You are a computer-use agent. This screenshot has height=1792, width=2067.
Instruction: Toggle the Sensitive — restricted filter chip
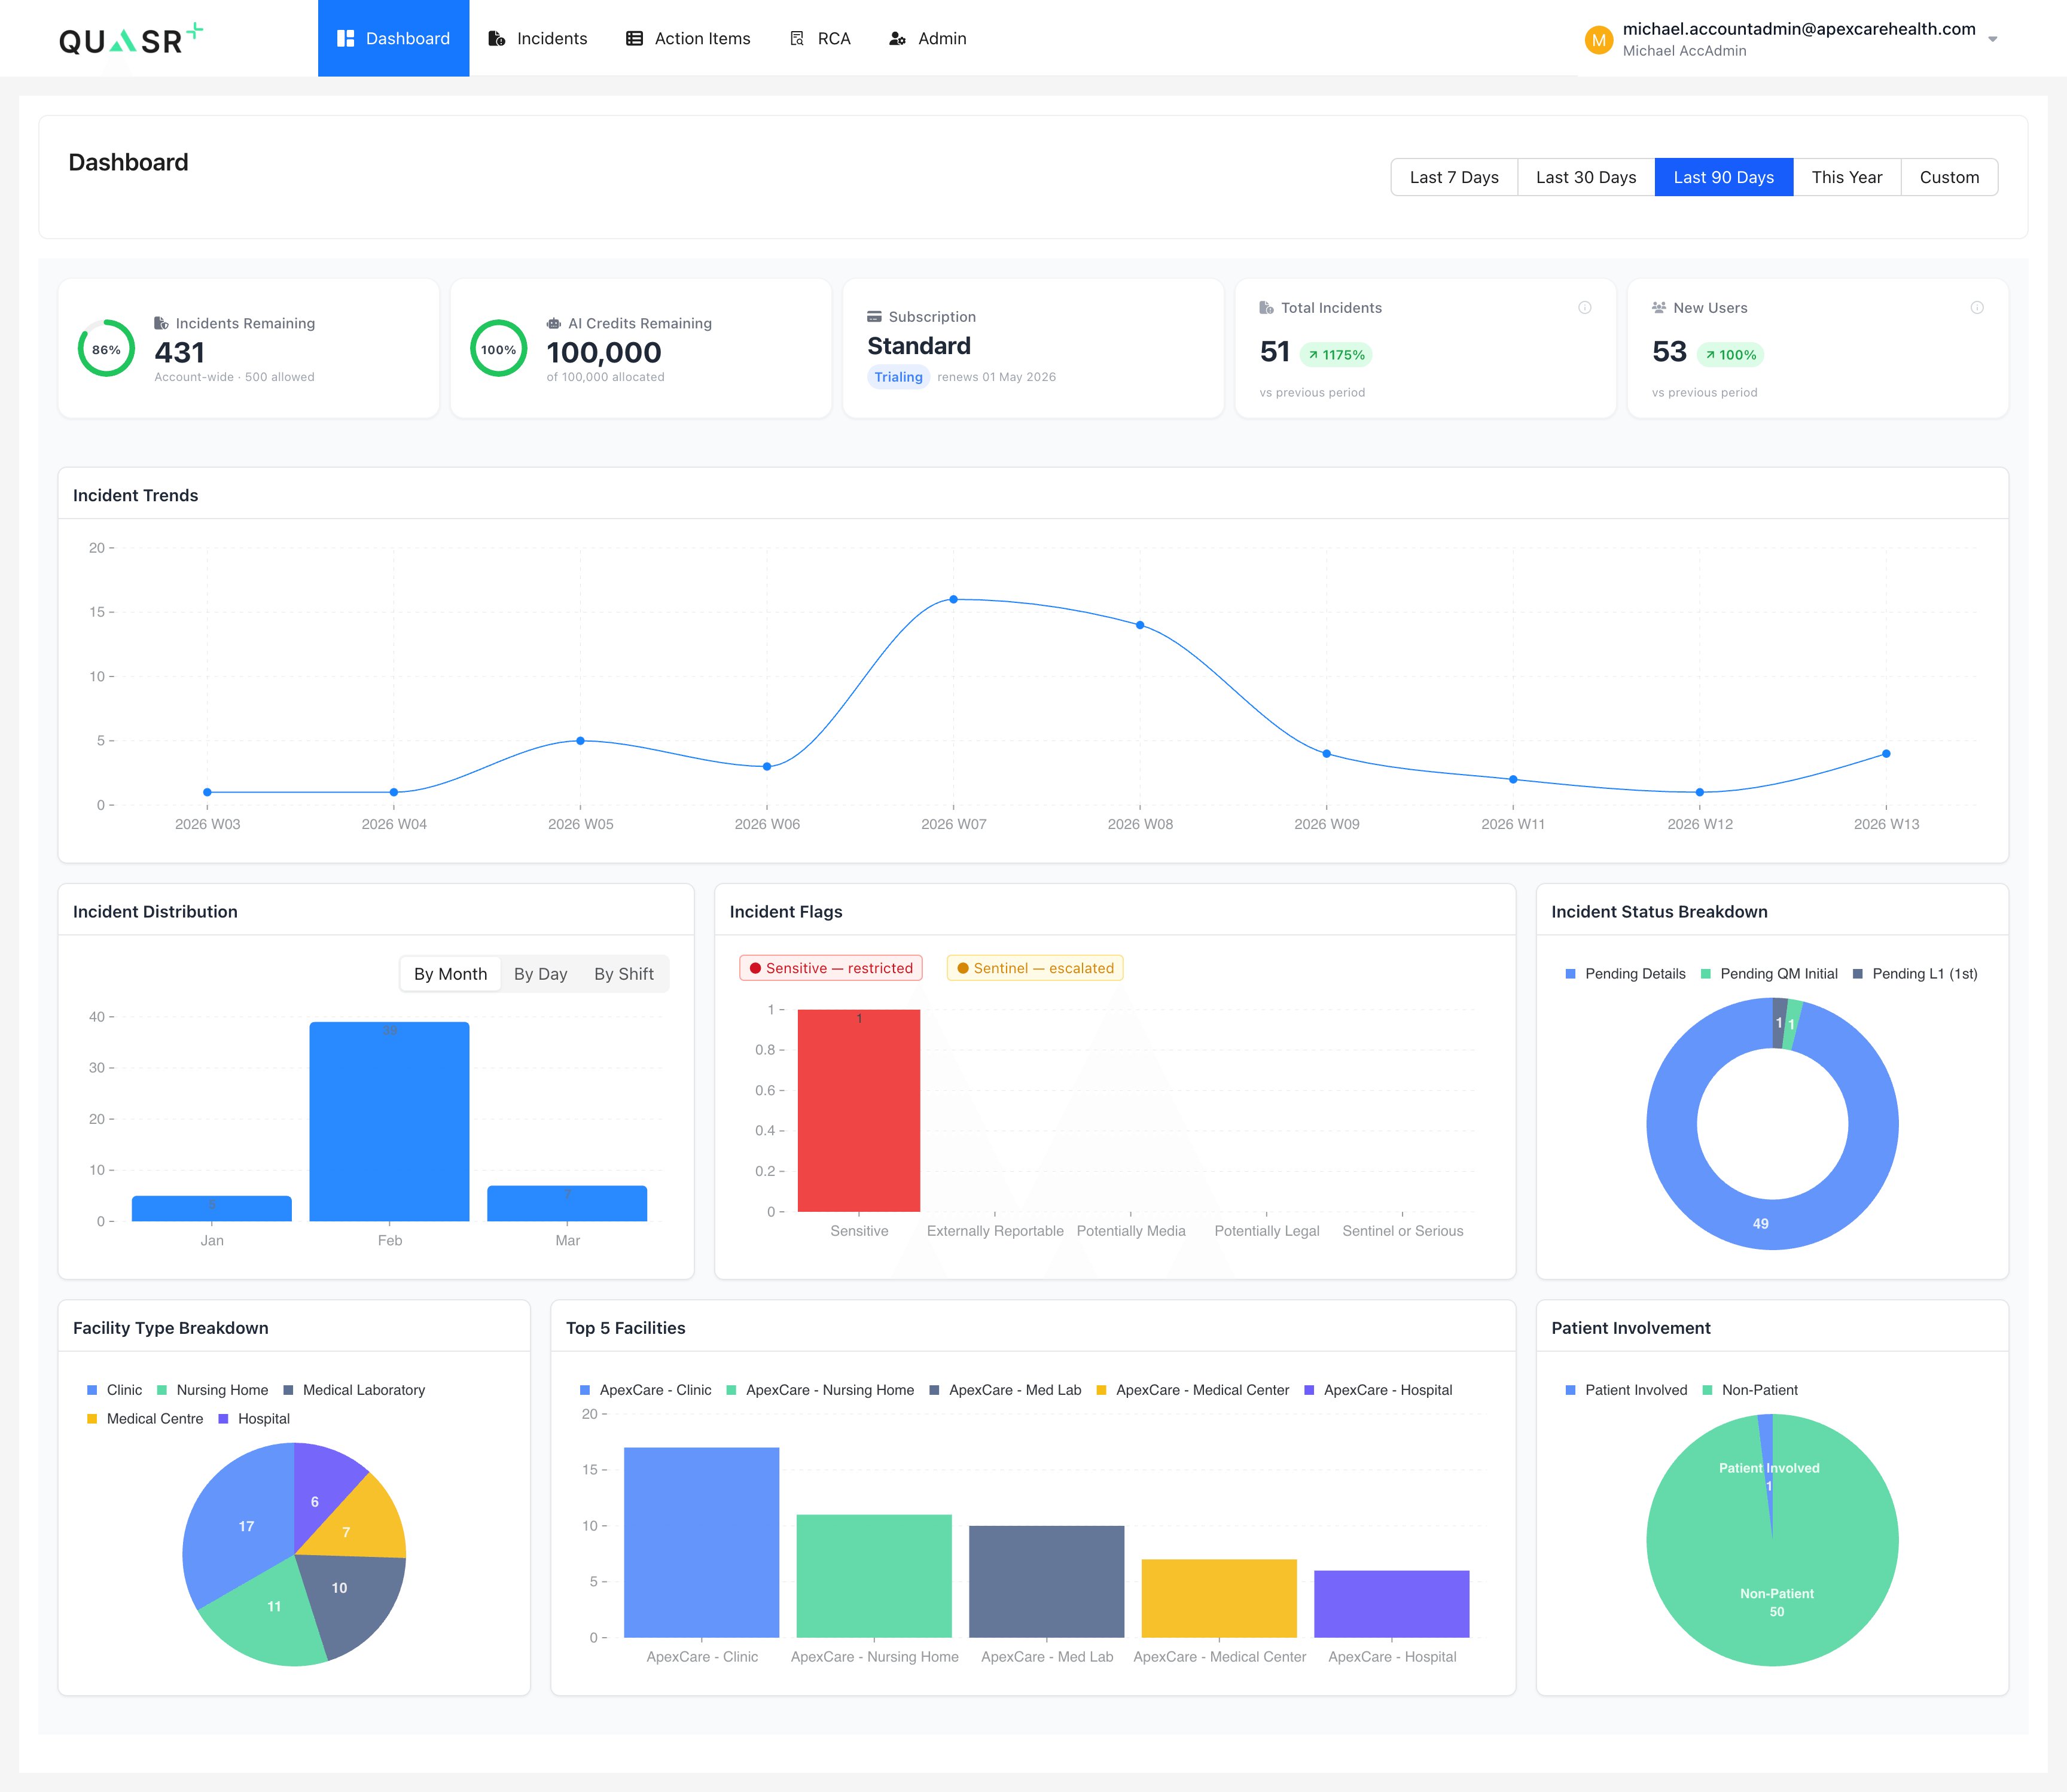[830, 967]
